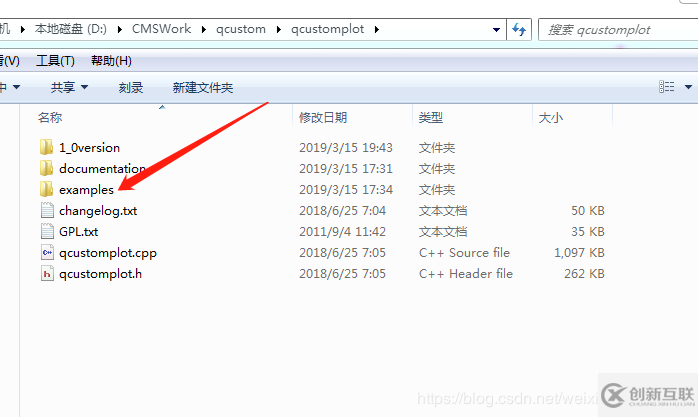The image size is (698, 417).
Task: Click the date 2018/6/25 7:04
Action: [x=342, y=211]
